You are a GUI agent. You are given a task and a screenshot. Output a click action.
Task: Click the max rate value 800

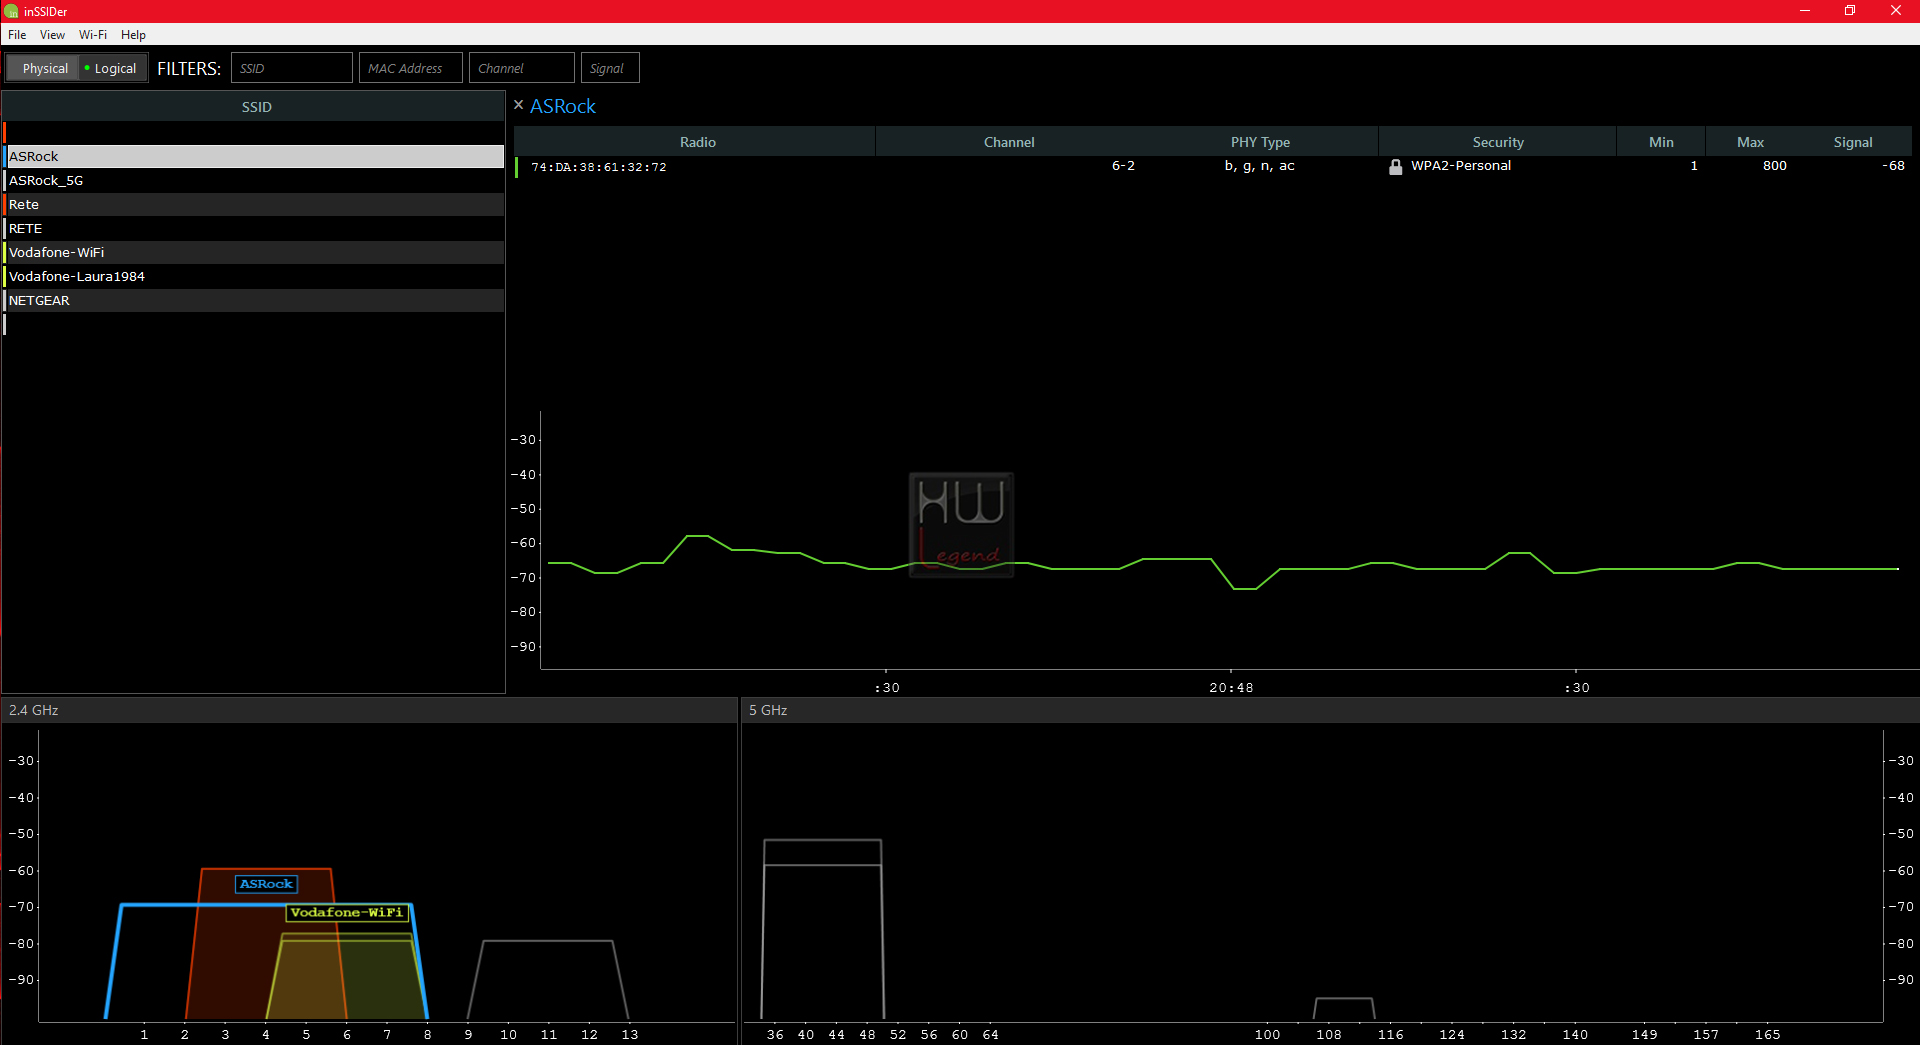coord(1775,166)
